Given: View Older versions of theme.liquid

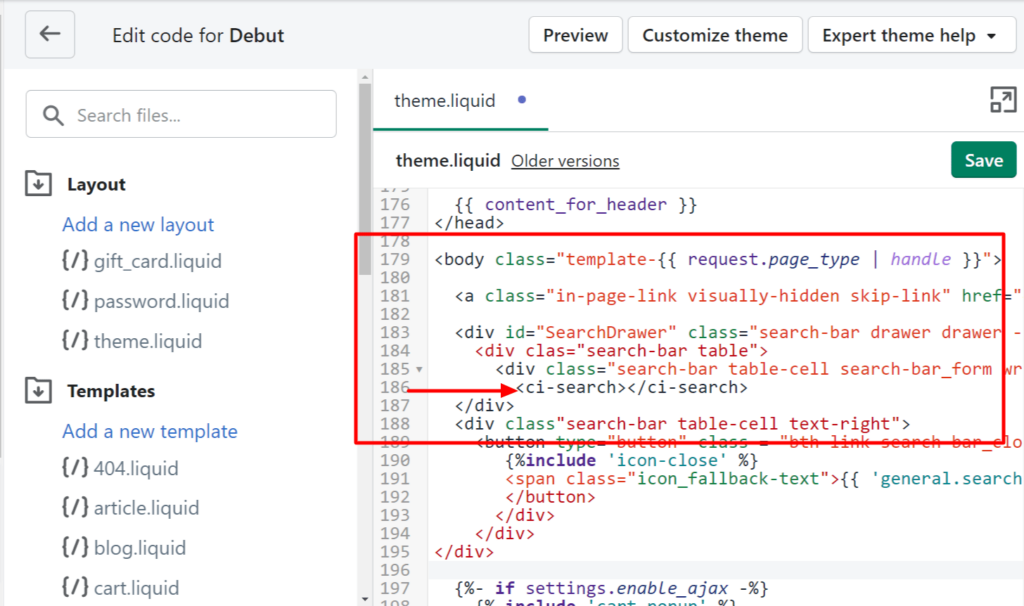Looking at the screenshot, I should pyautogui.click(x=564, y=160).
